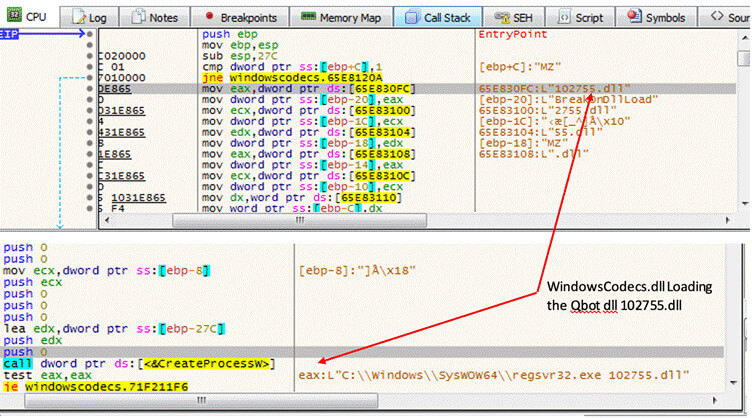Switch to the Log tab
The image size is (752, 418).
(89, 17)
